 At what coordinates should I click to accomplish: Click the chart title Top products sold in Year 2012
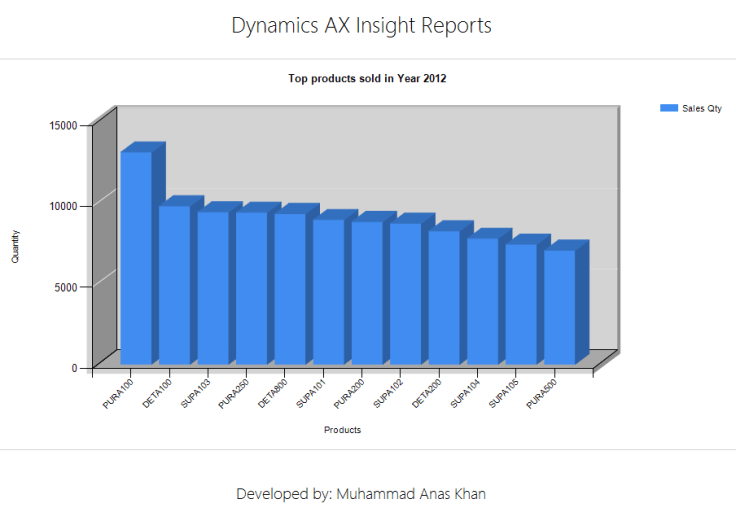coord(367,78)
